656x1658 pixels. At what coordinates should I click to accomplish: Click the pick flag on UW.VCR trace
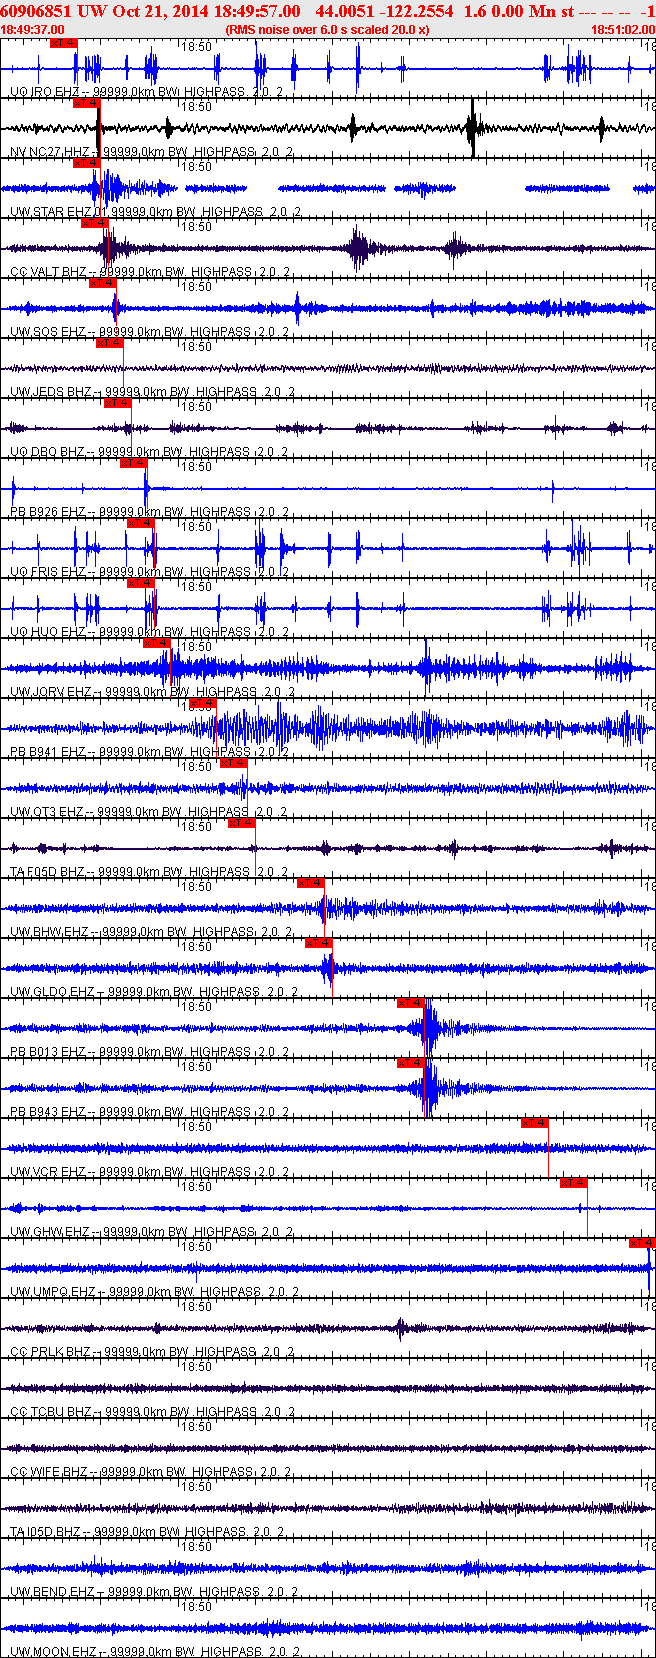[535, 1123]
